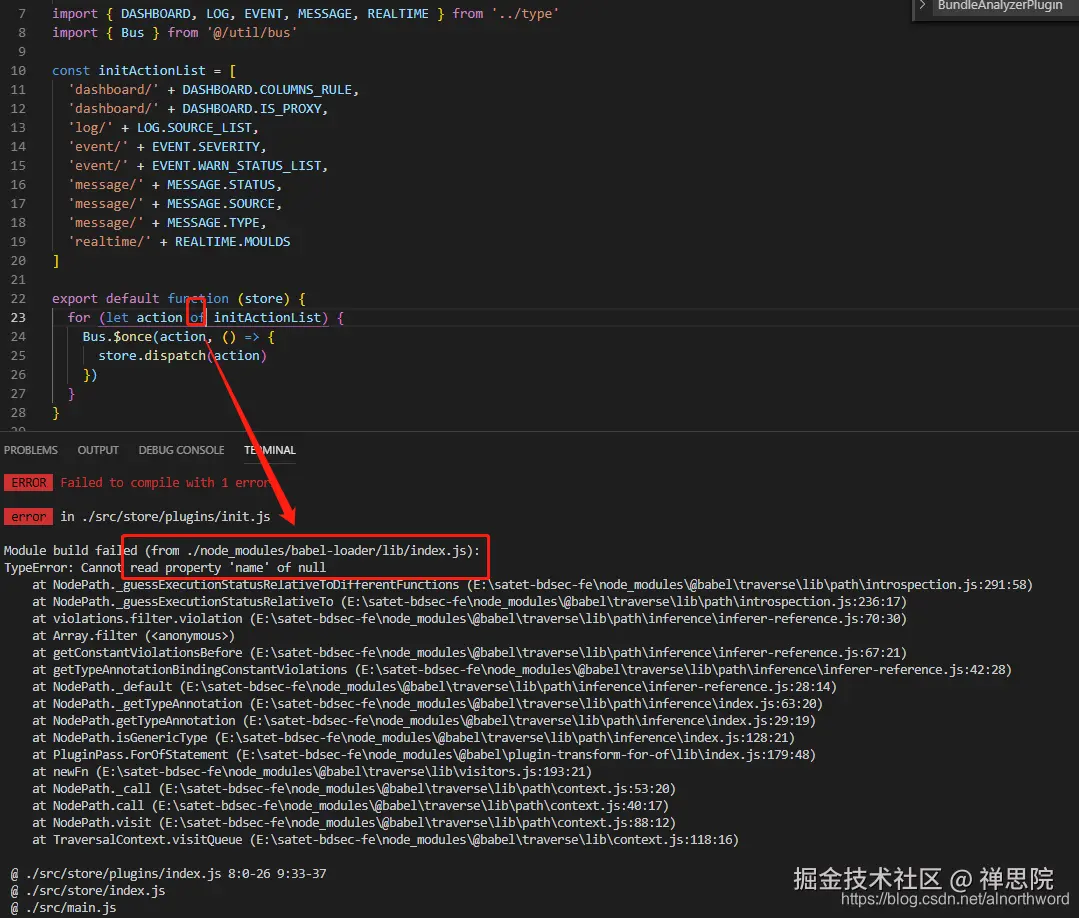Open the OUTPUT panel tab

(x=98, y=450)
